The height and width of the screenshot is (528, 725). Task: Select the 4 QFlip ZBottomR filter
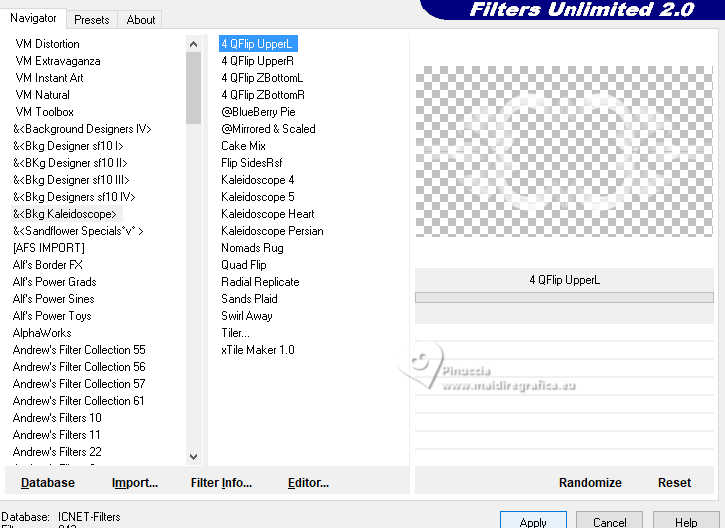pyautogui.click(x=263, y=95)
